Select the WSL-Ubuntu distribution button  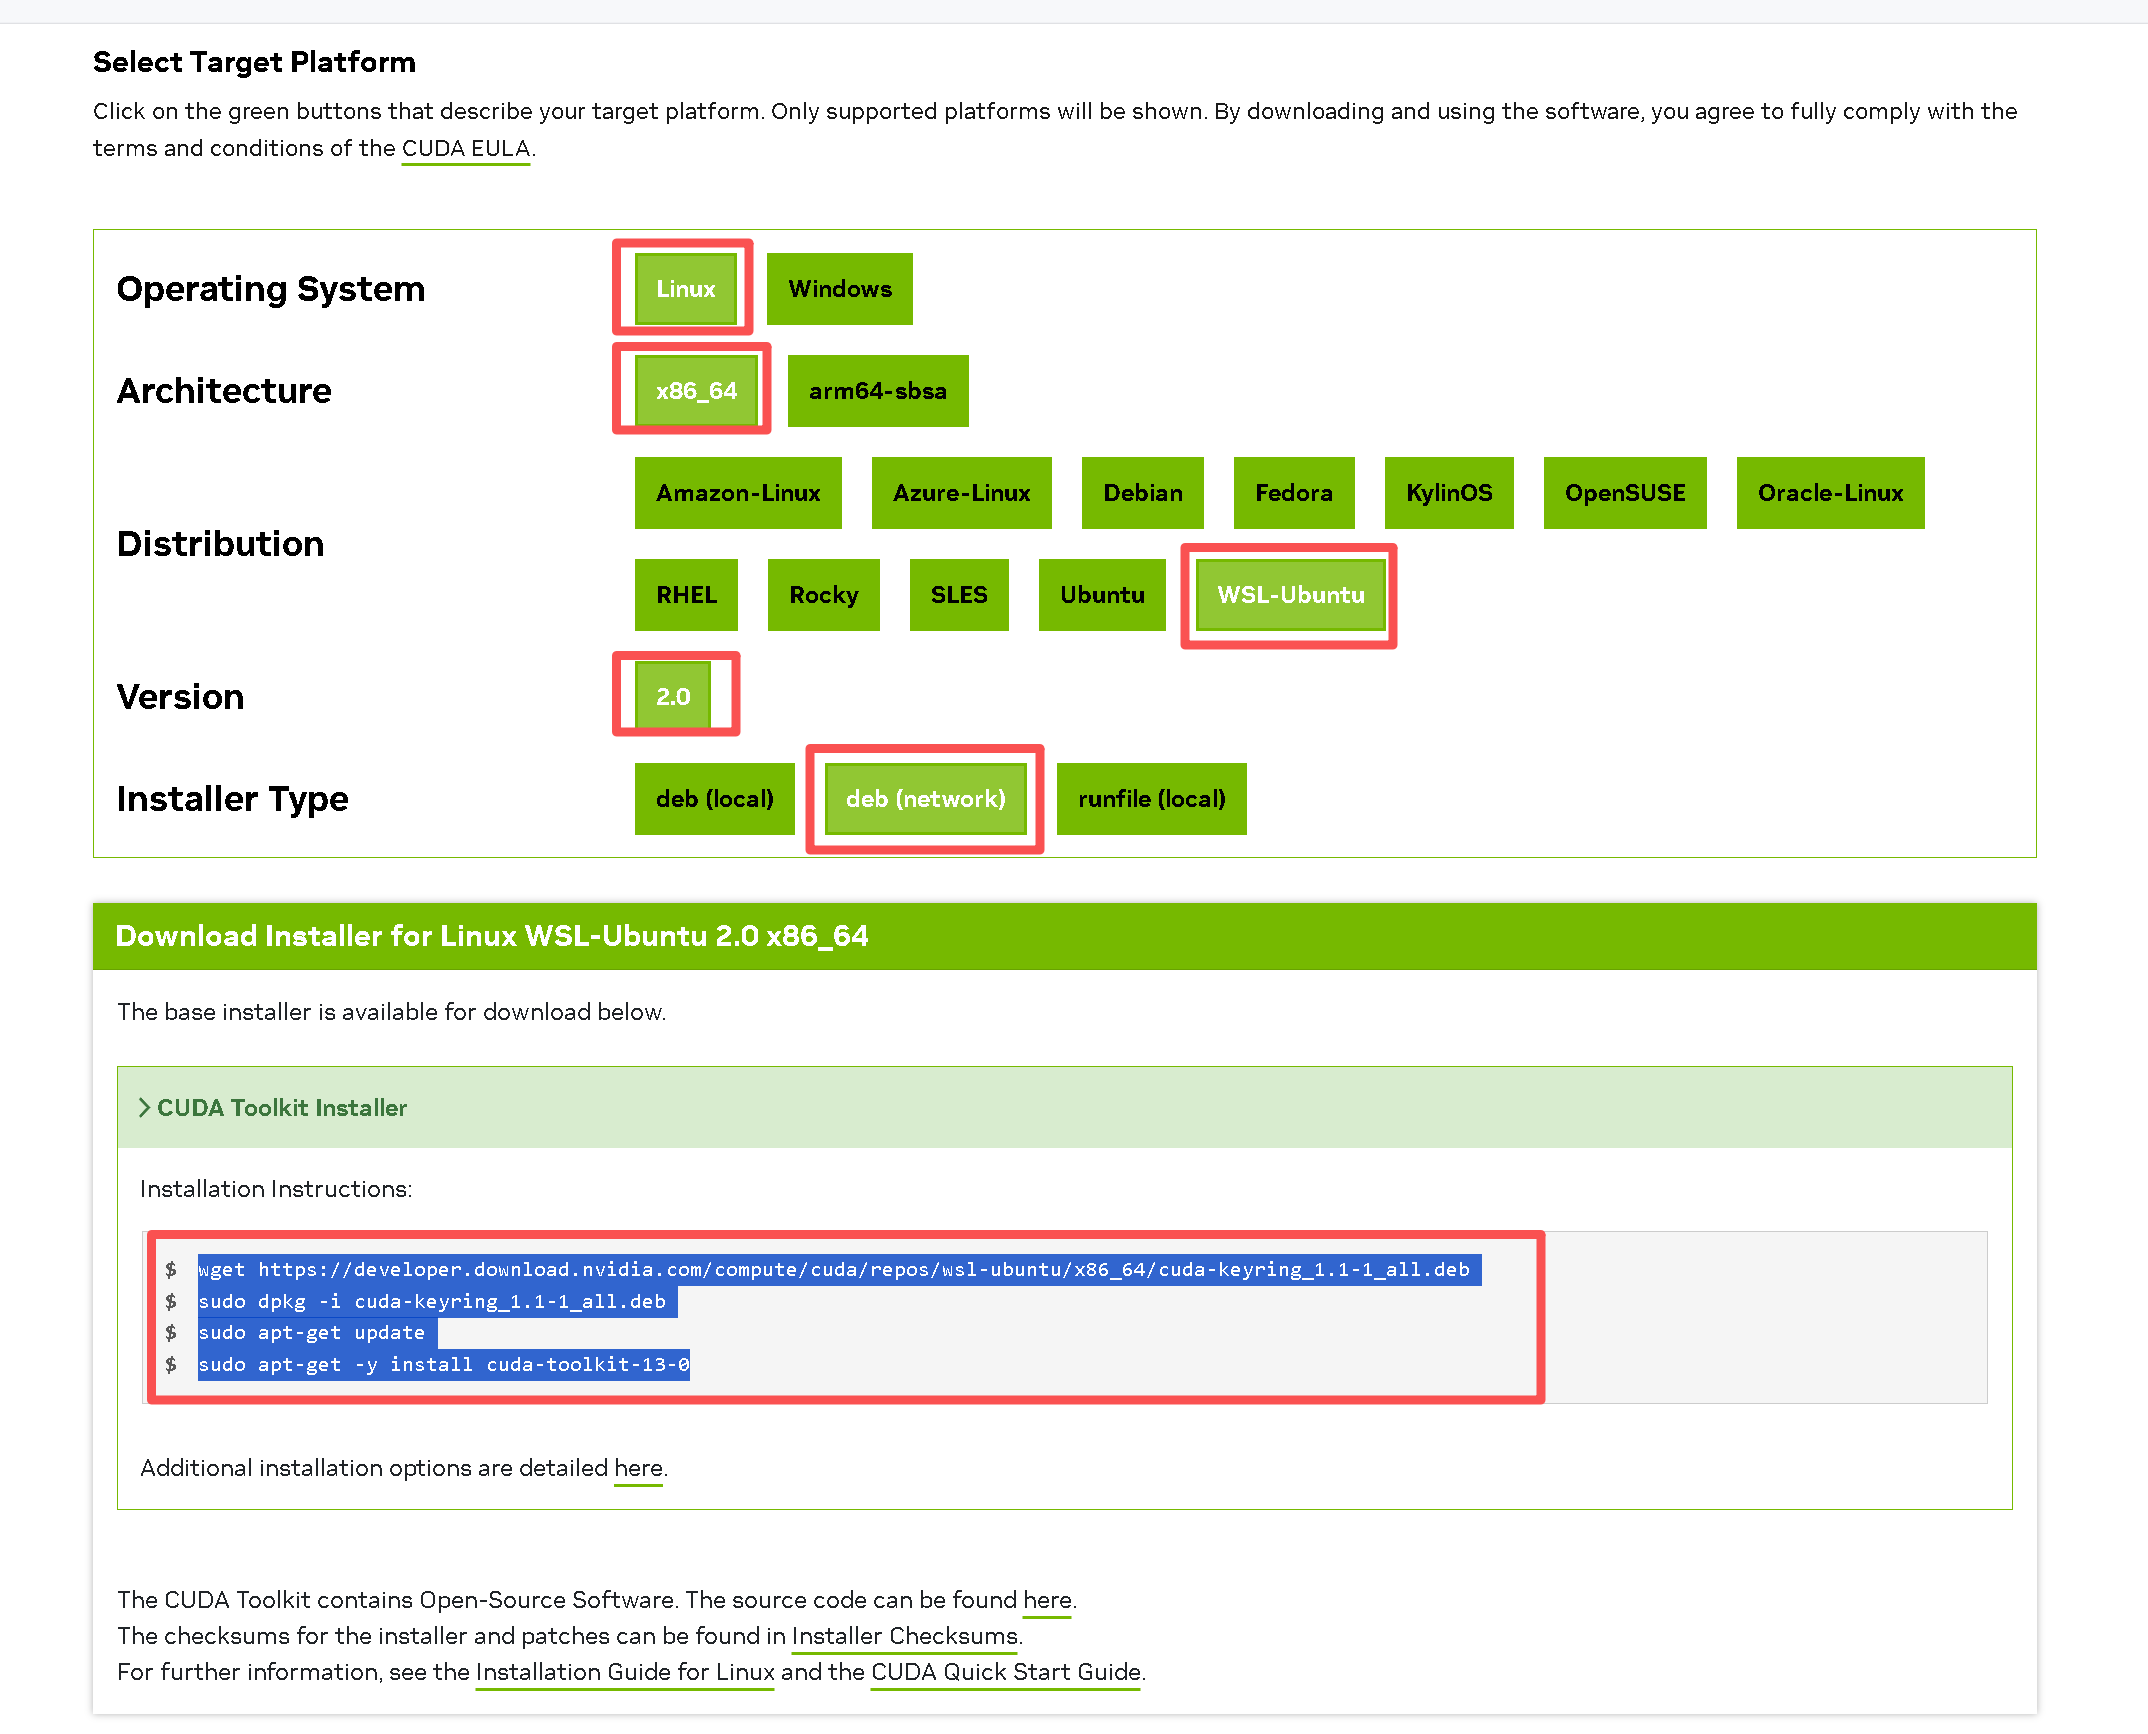(1290, 595)
